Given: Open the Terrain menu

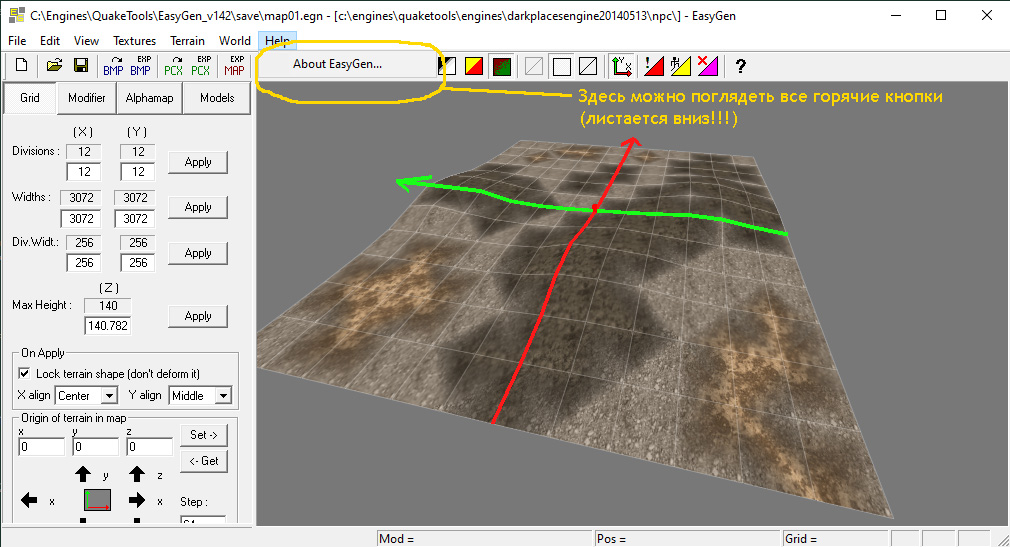Looking at the screenshot, I should 187,41.
